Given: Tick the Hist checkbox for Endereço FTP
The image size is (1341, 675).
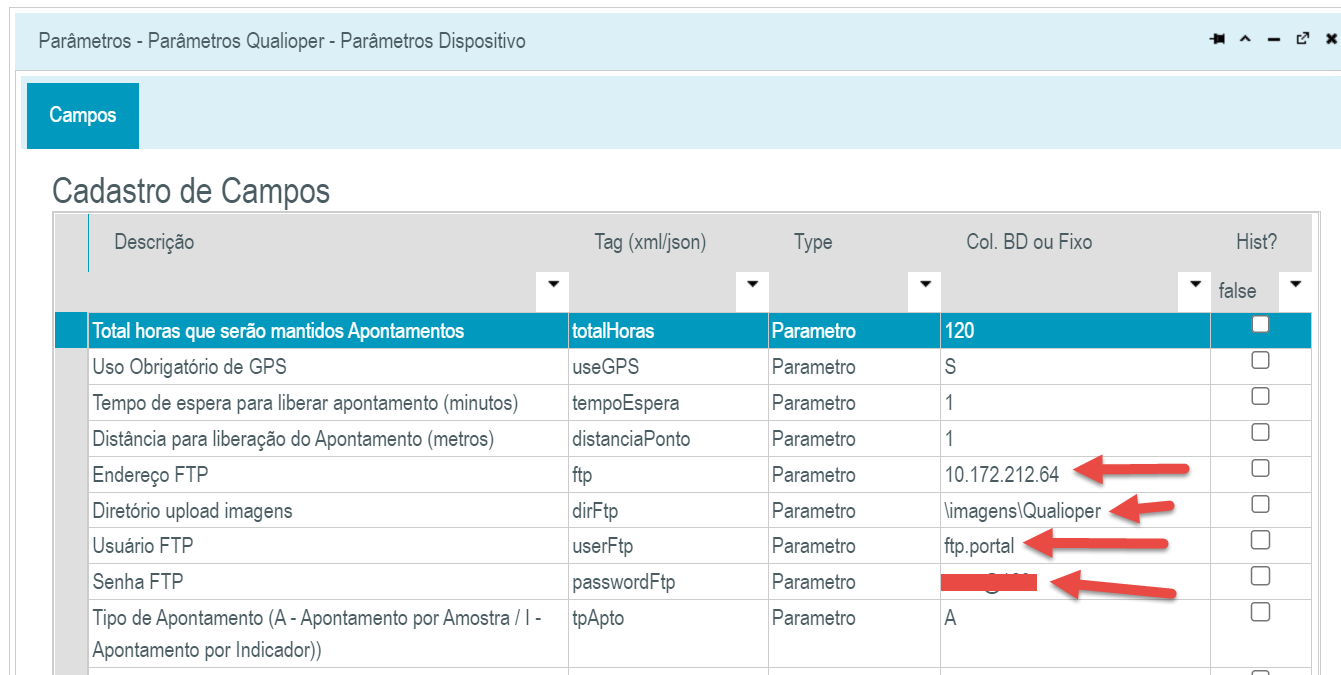Looking at the screenshot, I should (x=1260, y=468).
